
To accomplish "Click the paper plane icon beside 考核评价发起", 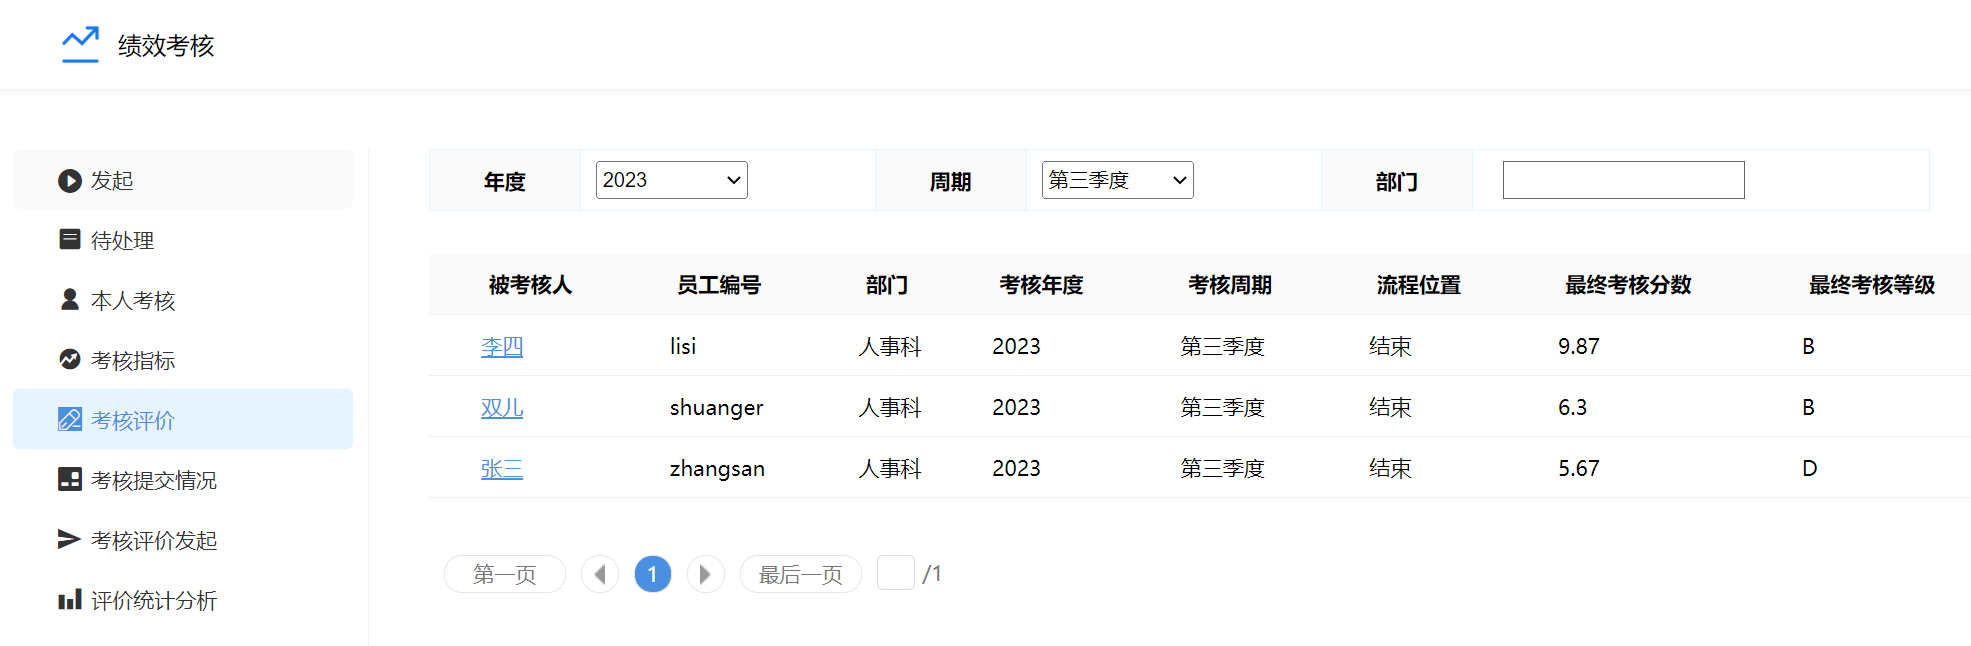I will pos(69,540).
